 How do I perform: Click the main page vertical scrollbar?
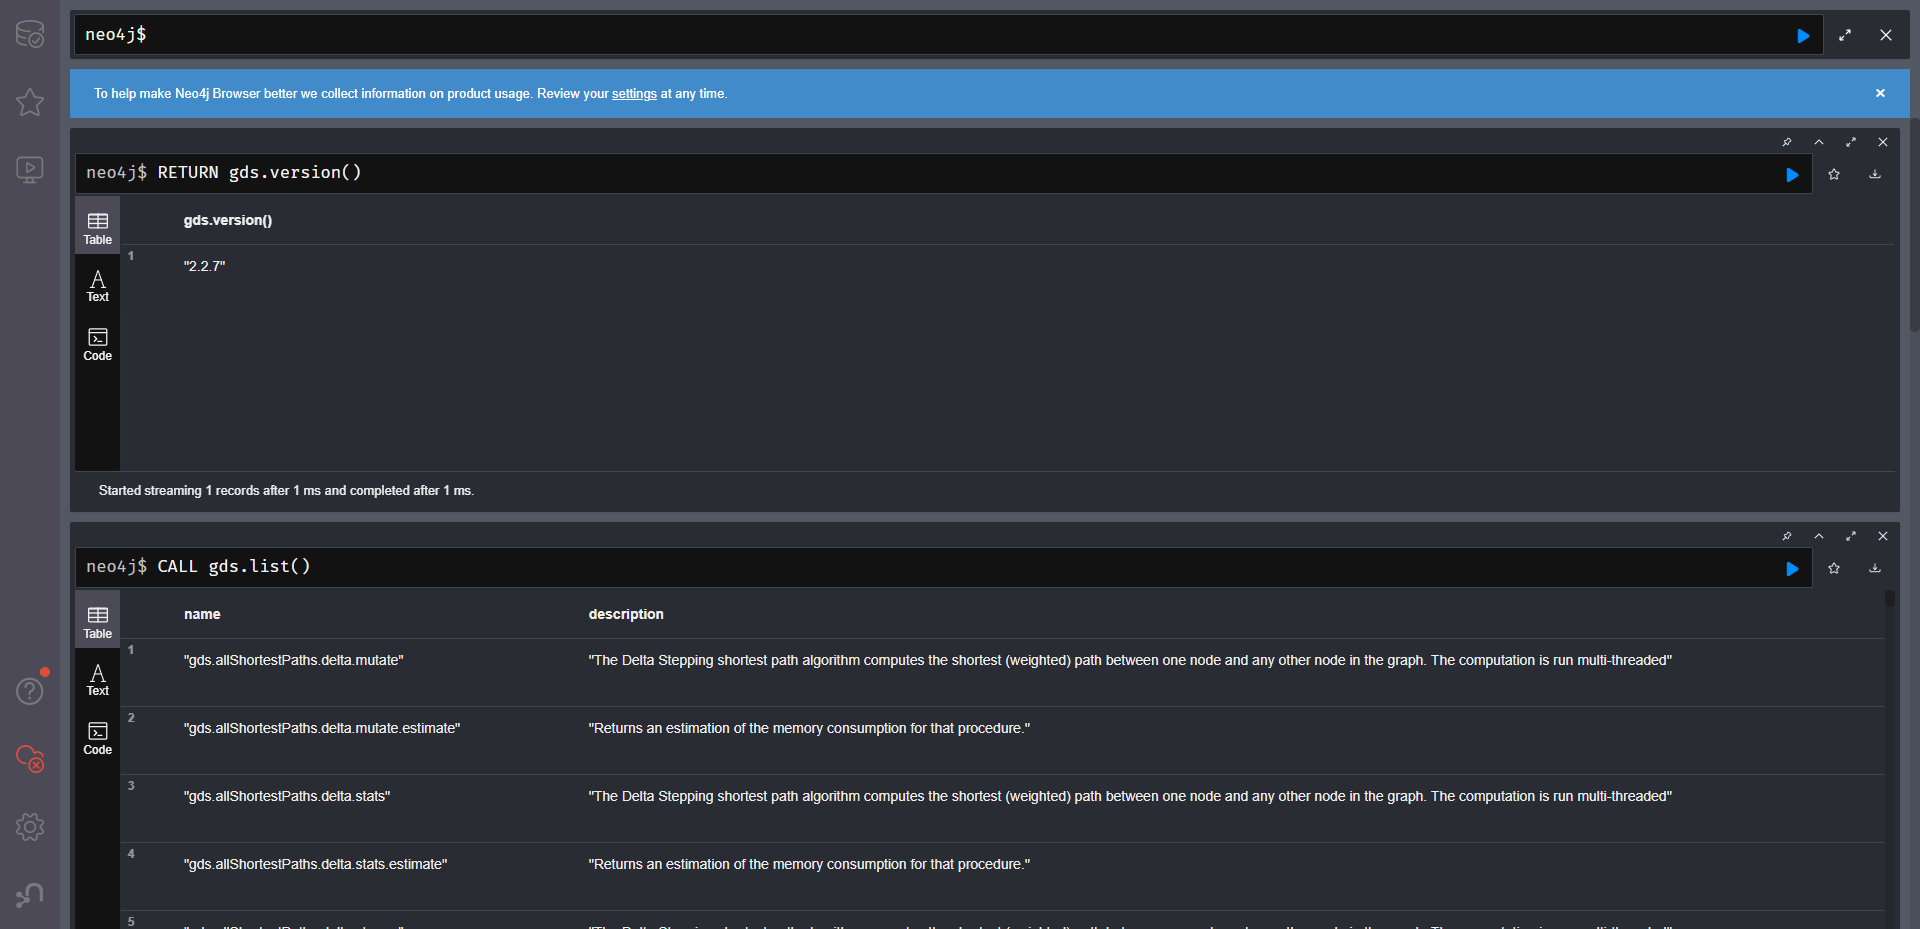point(1914,225)
